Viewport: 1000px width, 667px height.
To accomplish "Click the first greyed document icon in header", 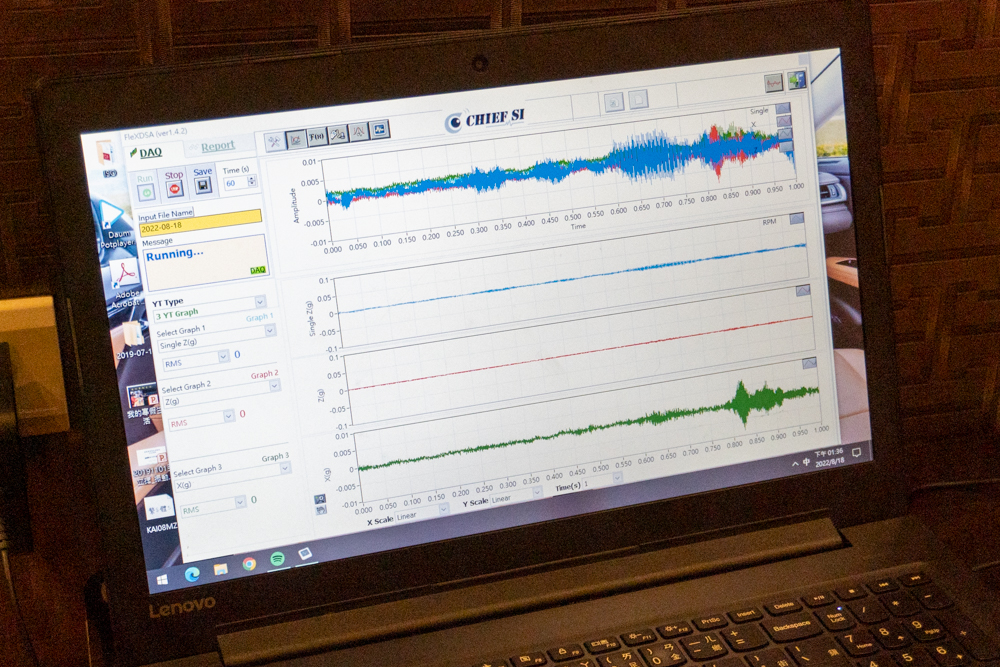I will click(614, 102).
